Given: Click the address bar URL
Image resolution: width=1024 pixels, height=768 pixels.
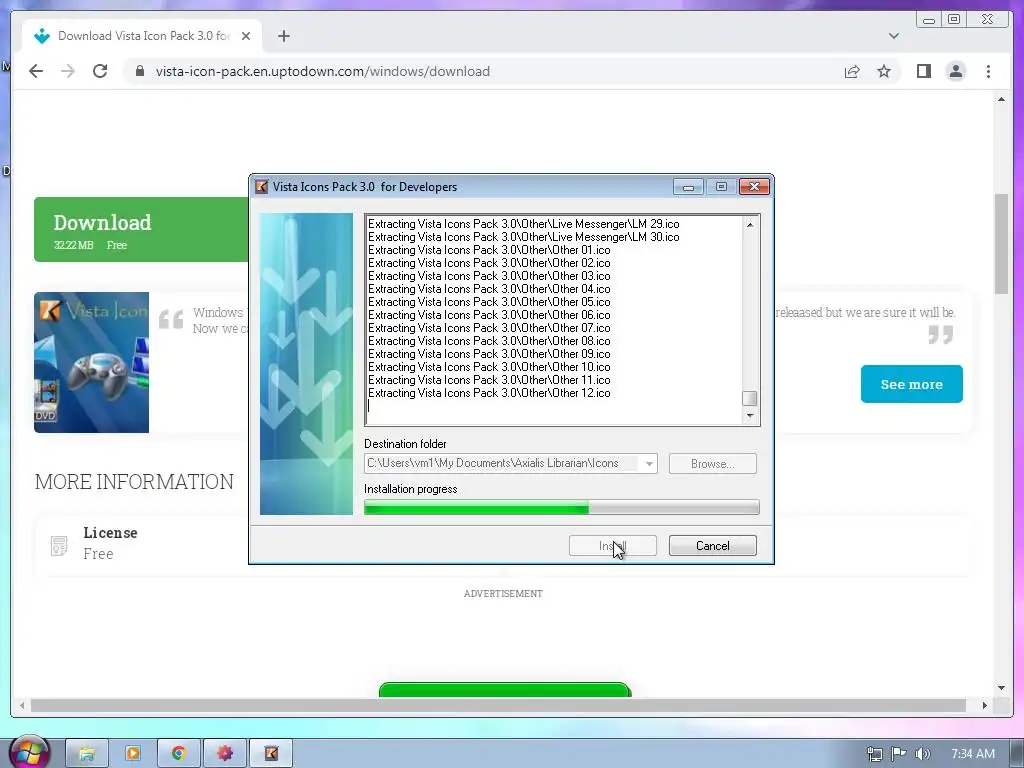Looking at the screenshot, I should [323, 71].
